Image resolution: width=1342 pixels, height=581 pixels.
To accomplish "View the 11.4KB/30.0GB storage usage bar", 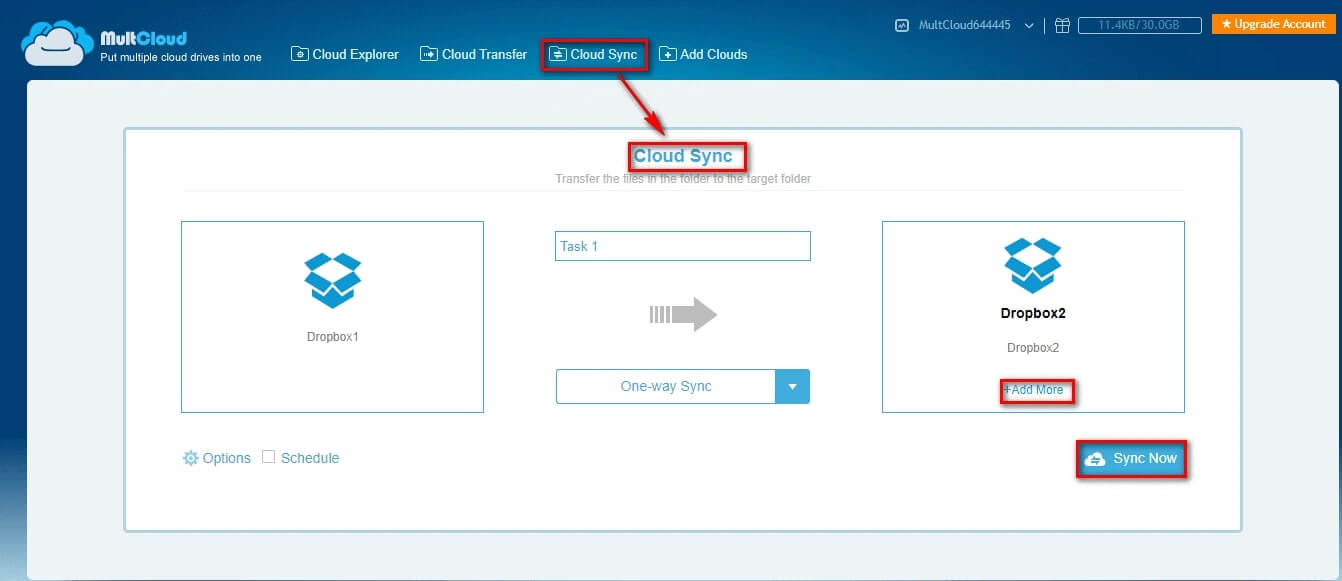I will coord(1139,25).
